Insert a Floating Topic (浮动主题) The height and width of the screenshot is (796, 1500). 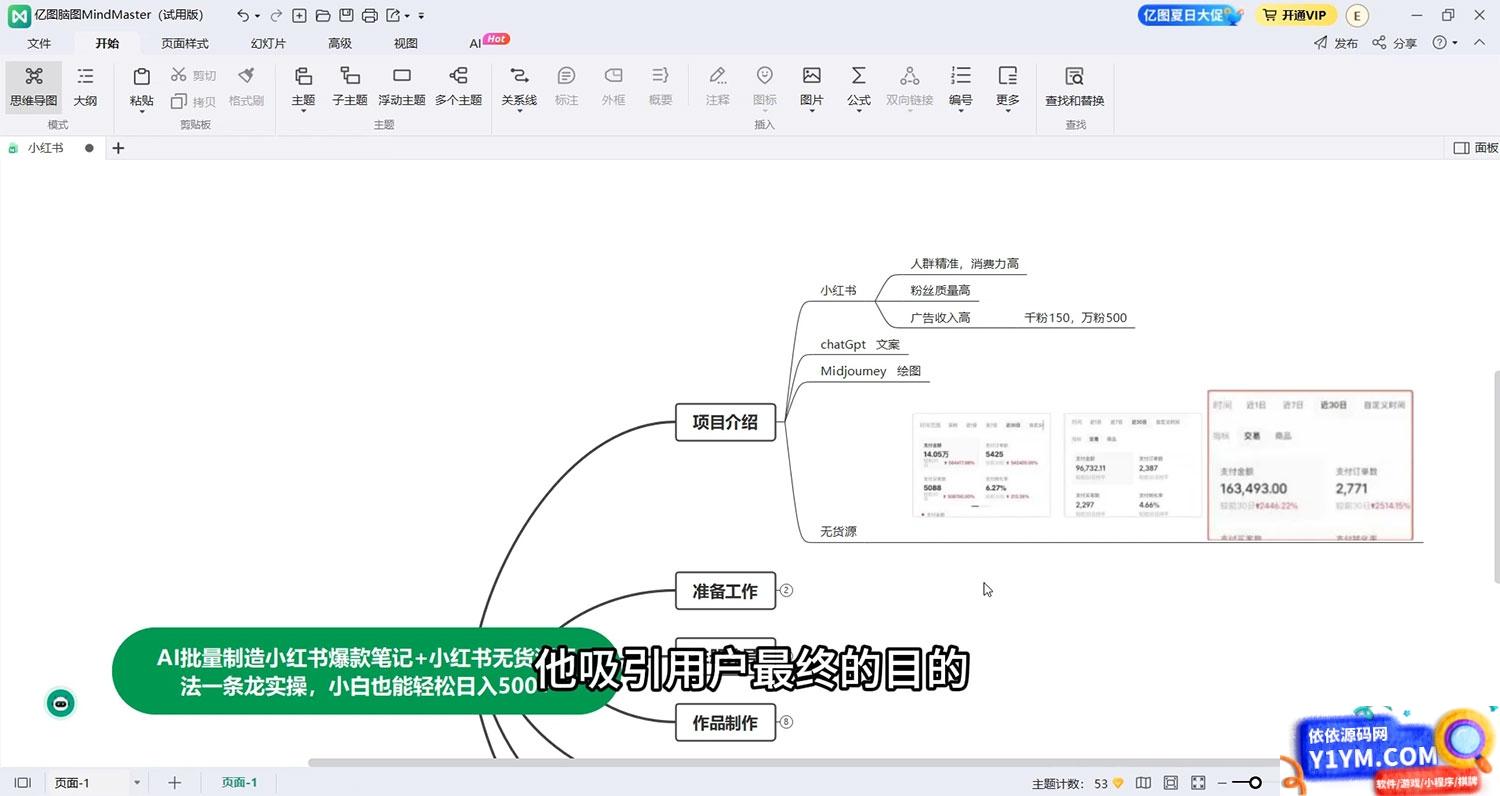click(402, 86)
